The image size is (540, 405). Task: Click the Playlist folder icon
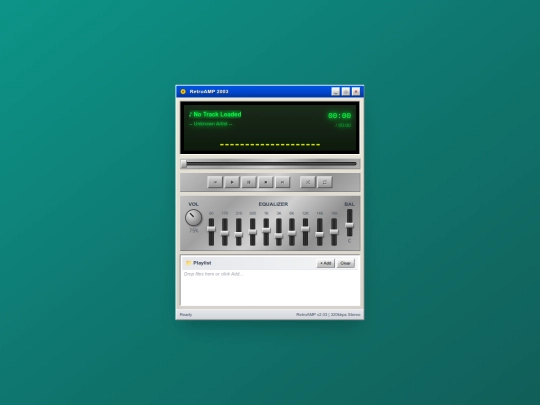pos(188,263)
